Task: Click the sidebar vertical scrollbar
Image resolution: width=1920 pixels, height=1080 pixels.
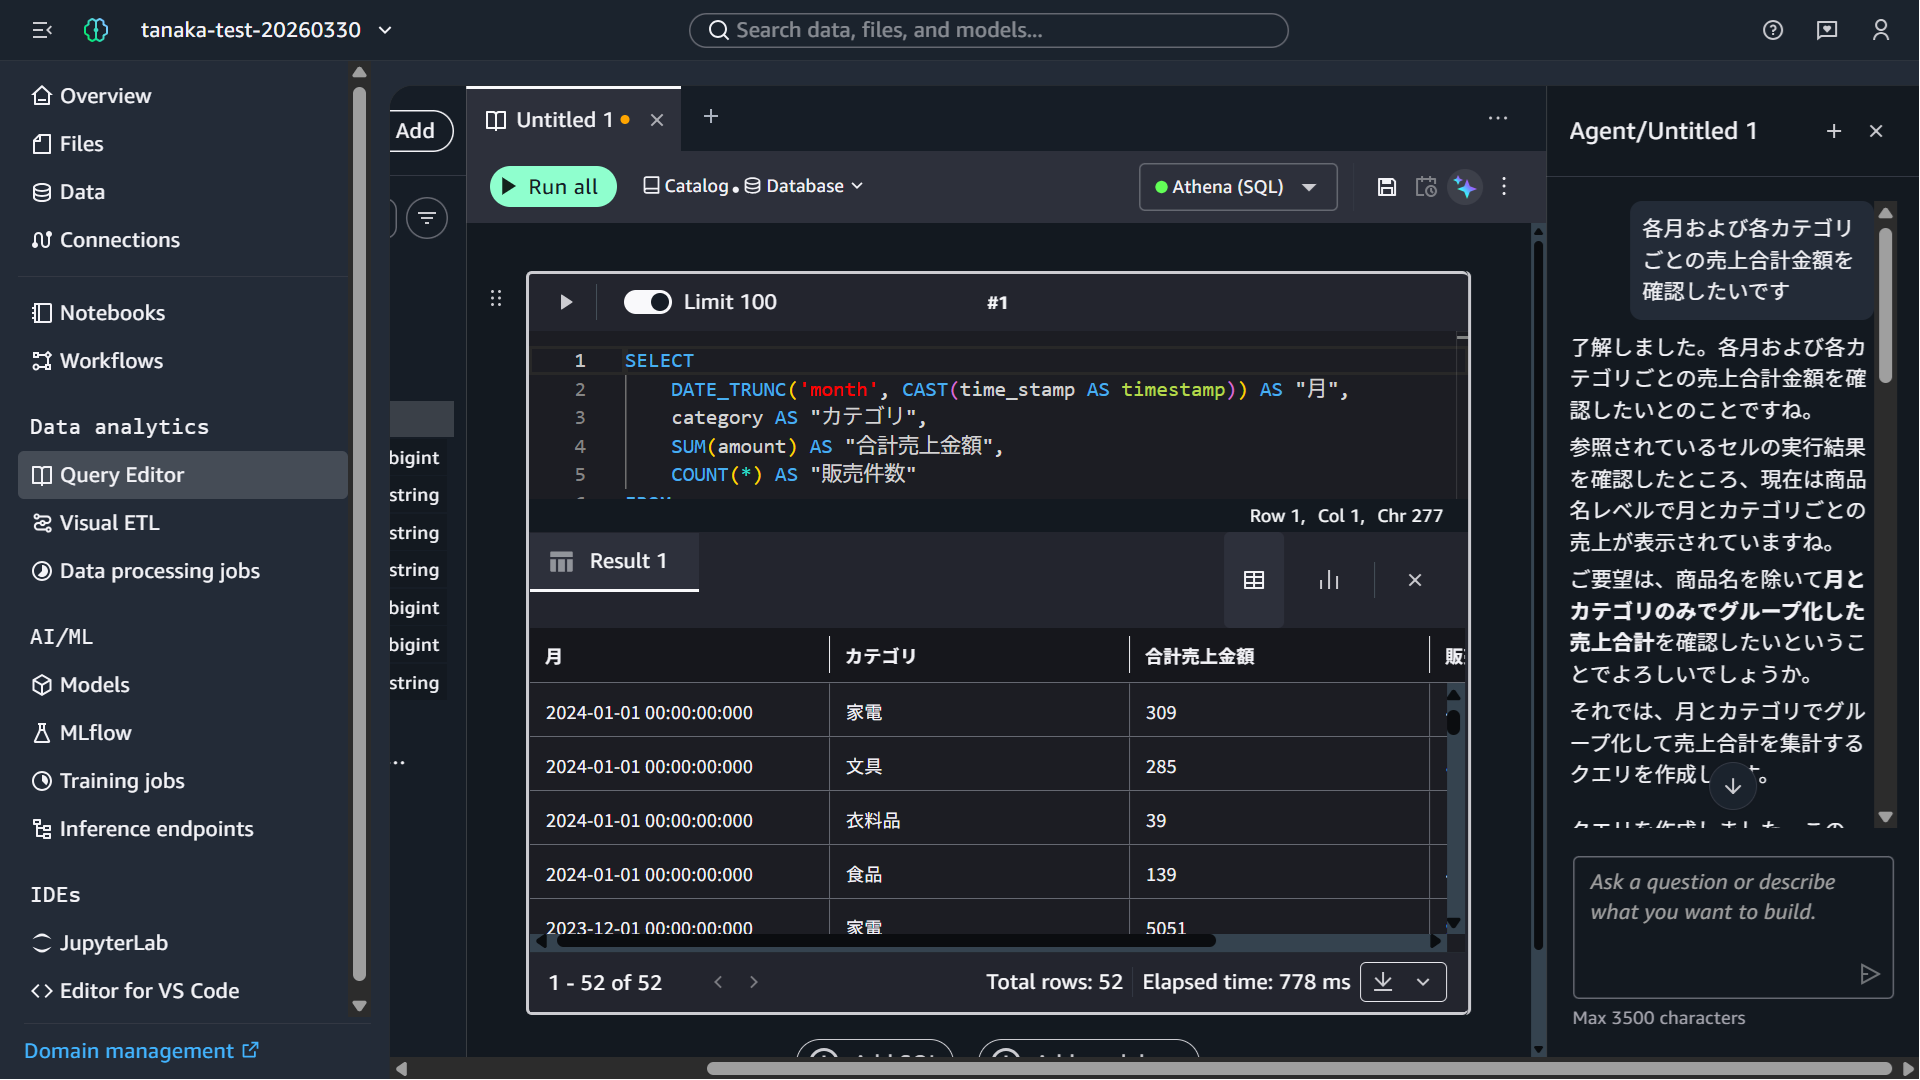Action: point(360,535)
